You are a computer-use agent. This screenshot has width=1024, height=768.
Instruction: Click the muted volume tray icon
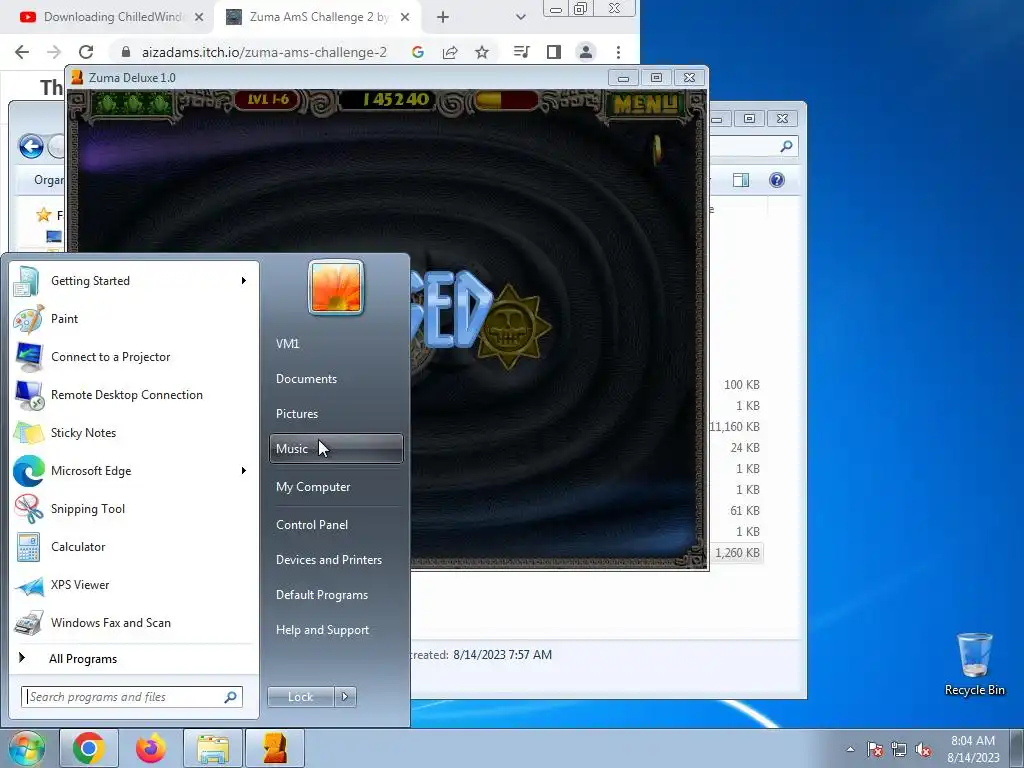(923, 749)
